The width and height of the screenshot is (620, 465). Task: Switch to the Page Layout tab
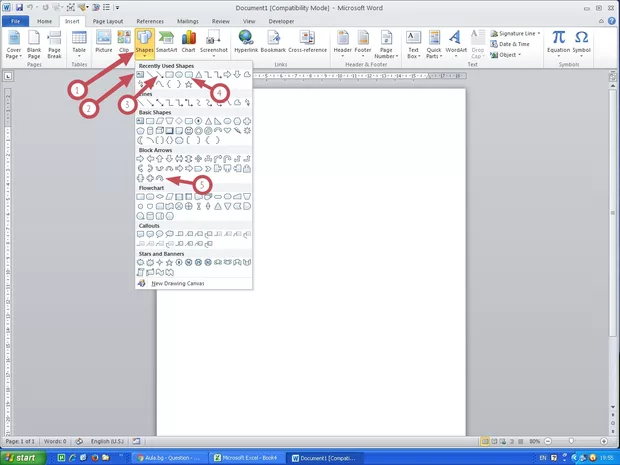[x=108, y=21]
